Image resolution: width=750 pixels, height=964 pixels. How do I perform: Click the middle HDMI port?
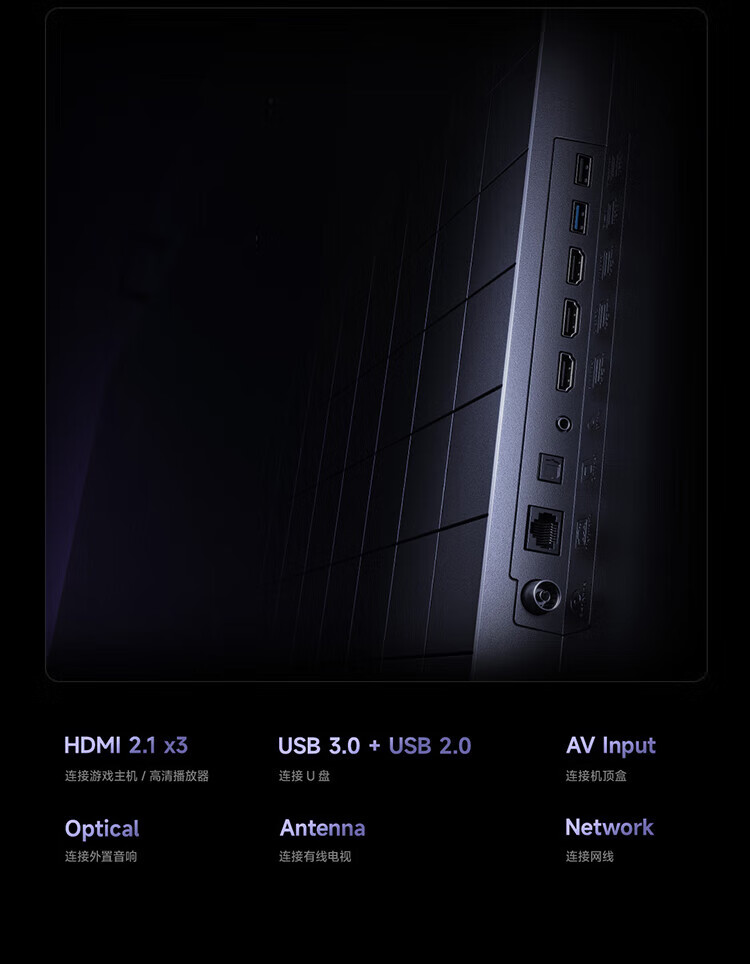[x=570, y=318]
